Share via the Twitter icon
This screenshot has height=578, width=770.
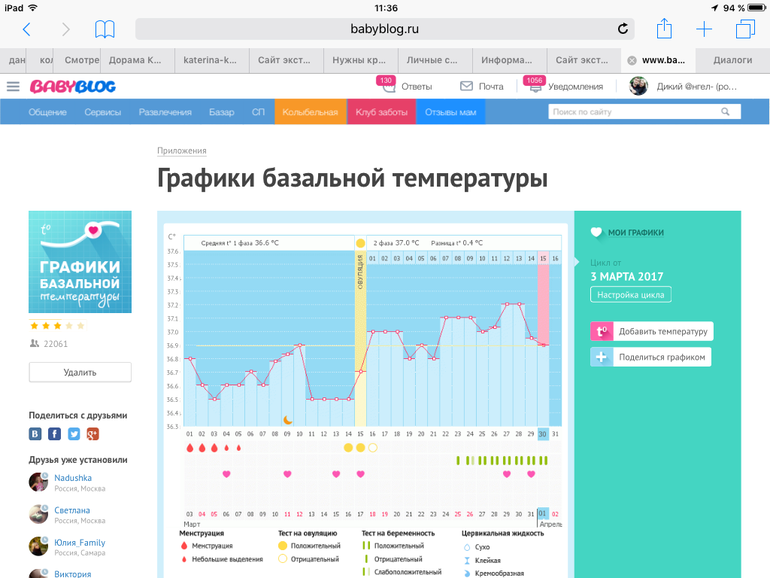coord(73,434)
